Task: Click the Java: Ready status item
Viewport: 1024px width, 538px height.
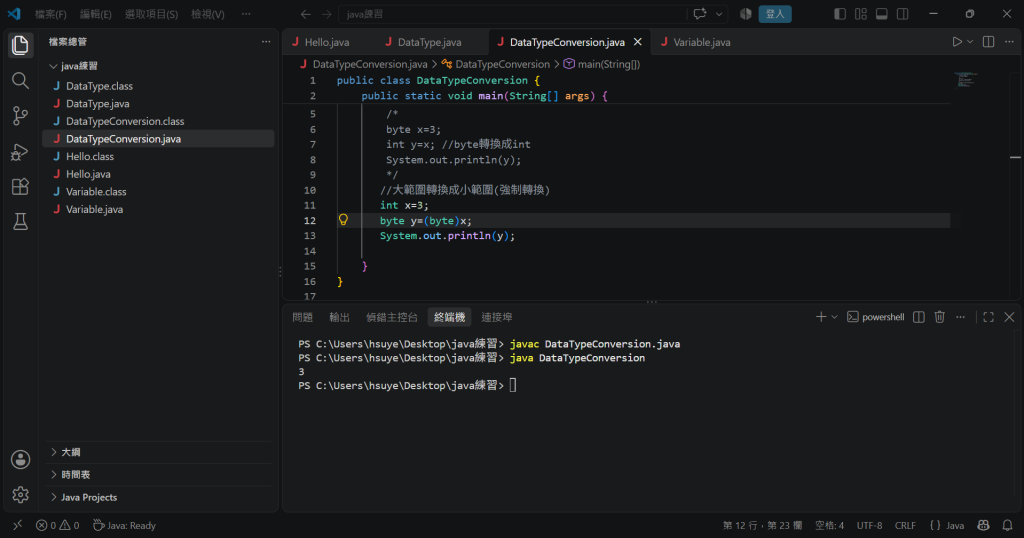Action: 124,525
